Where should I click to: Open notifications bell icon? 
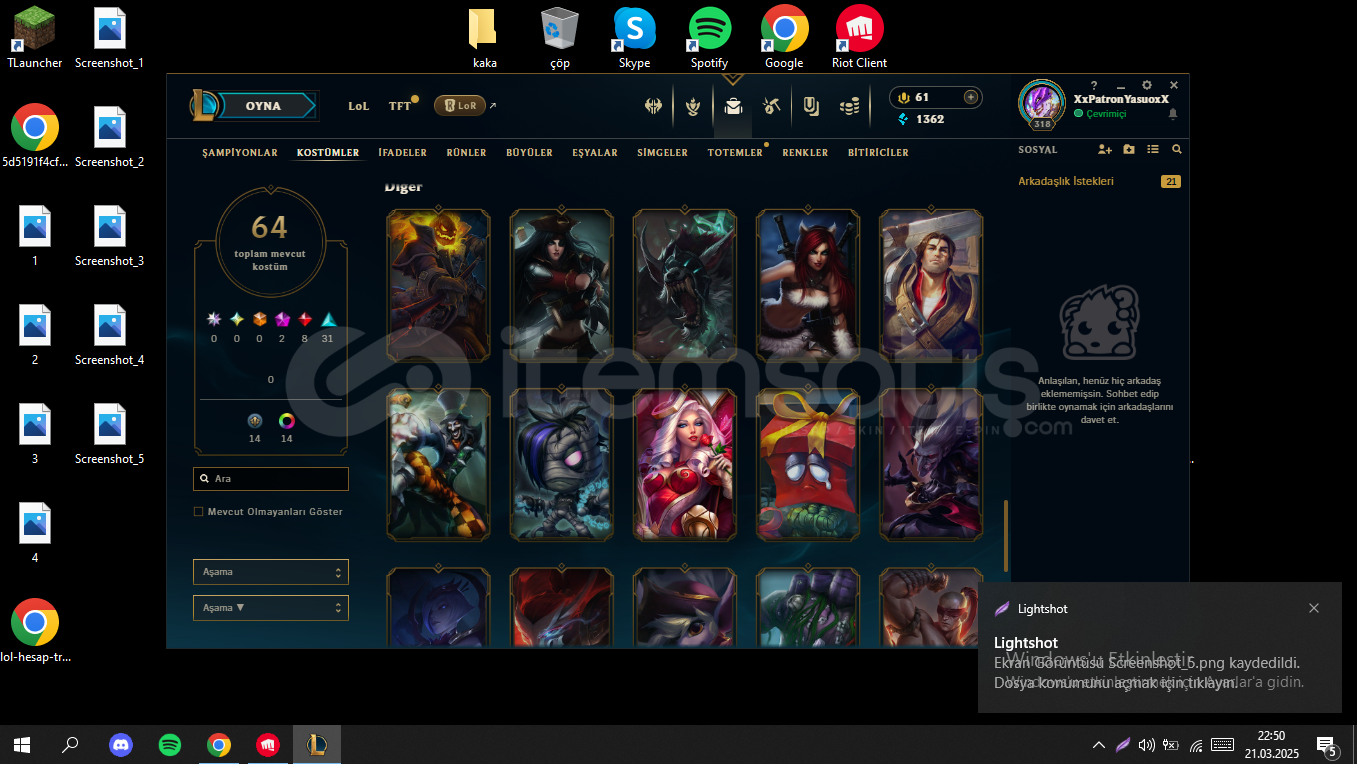coord(1173,114)
